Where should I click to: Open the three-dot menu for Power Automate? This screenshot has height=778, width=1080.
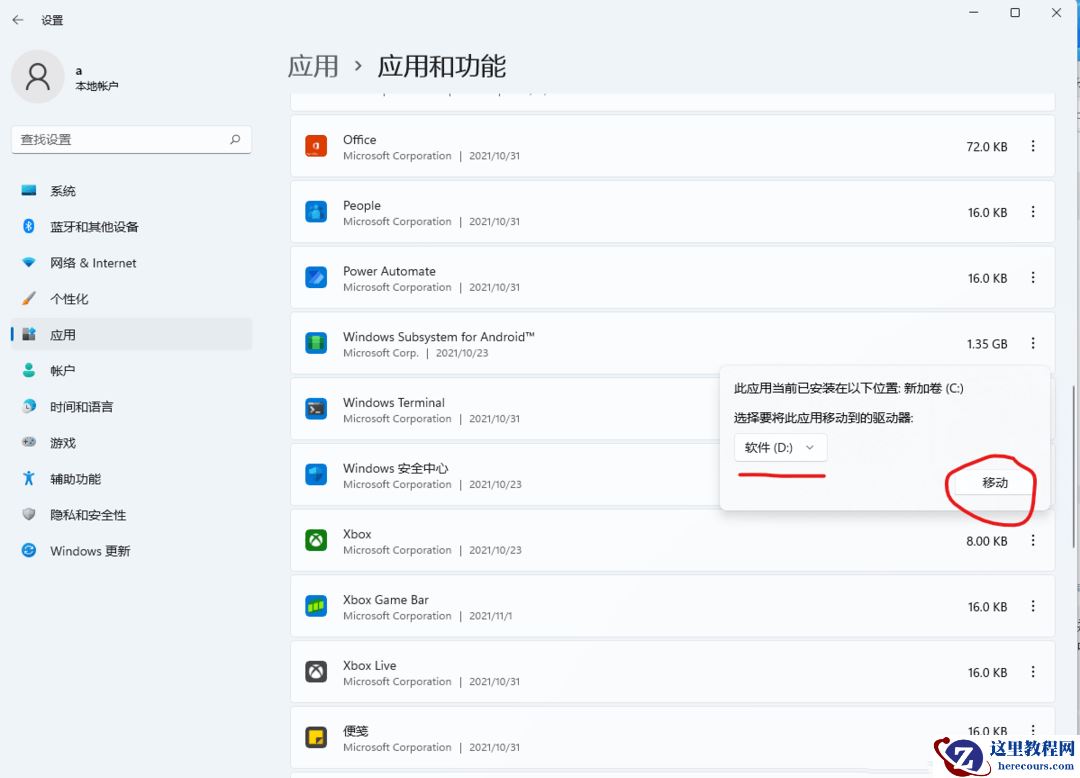1033,278
